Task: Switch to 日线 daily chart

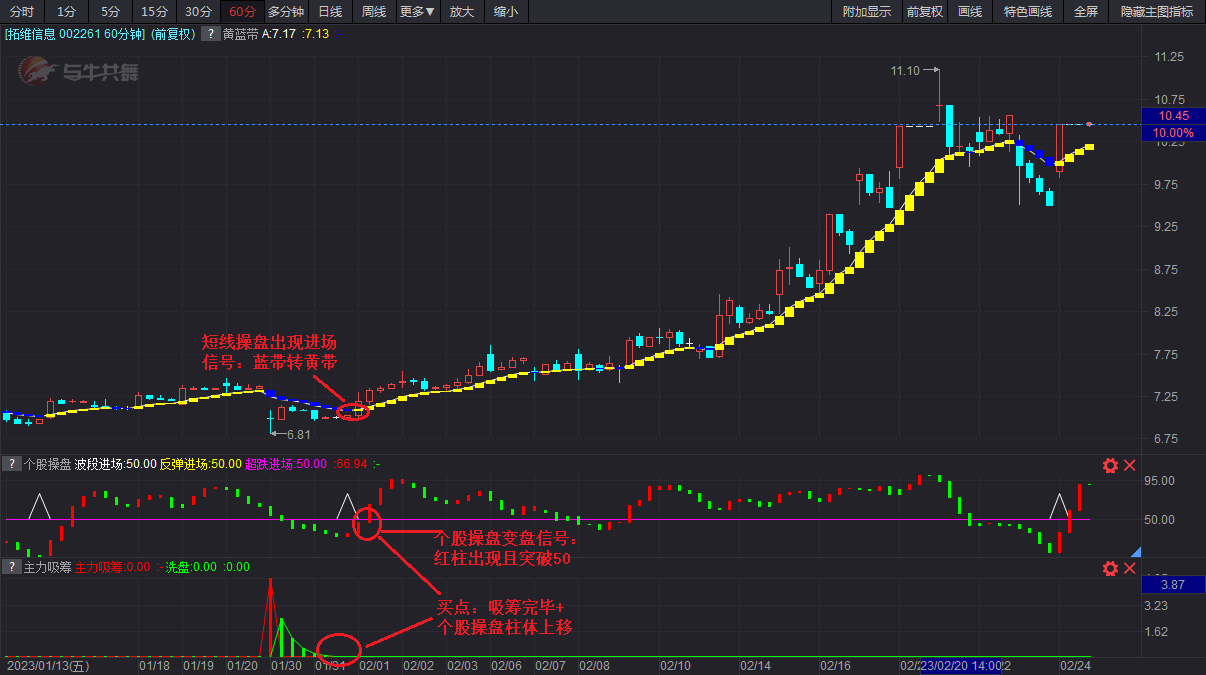Action: point(330,12)
